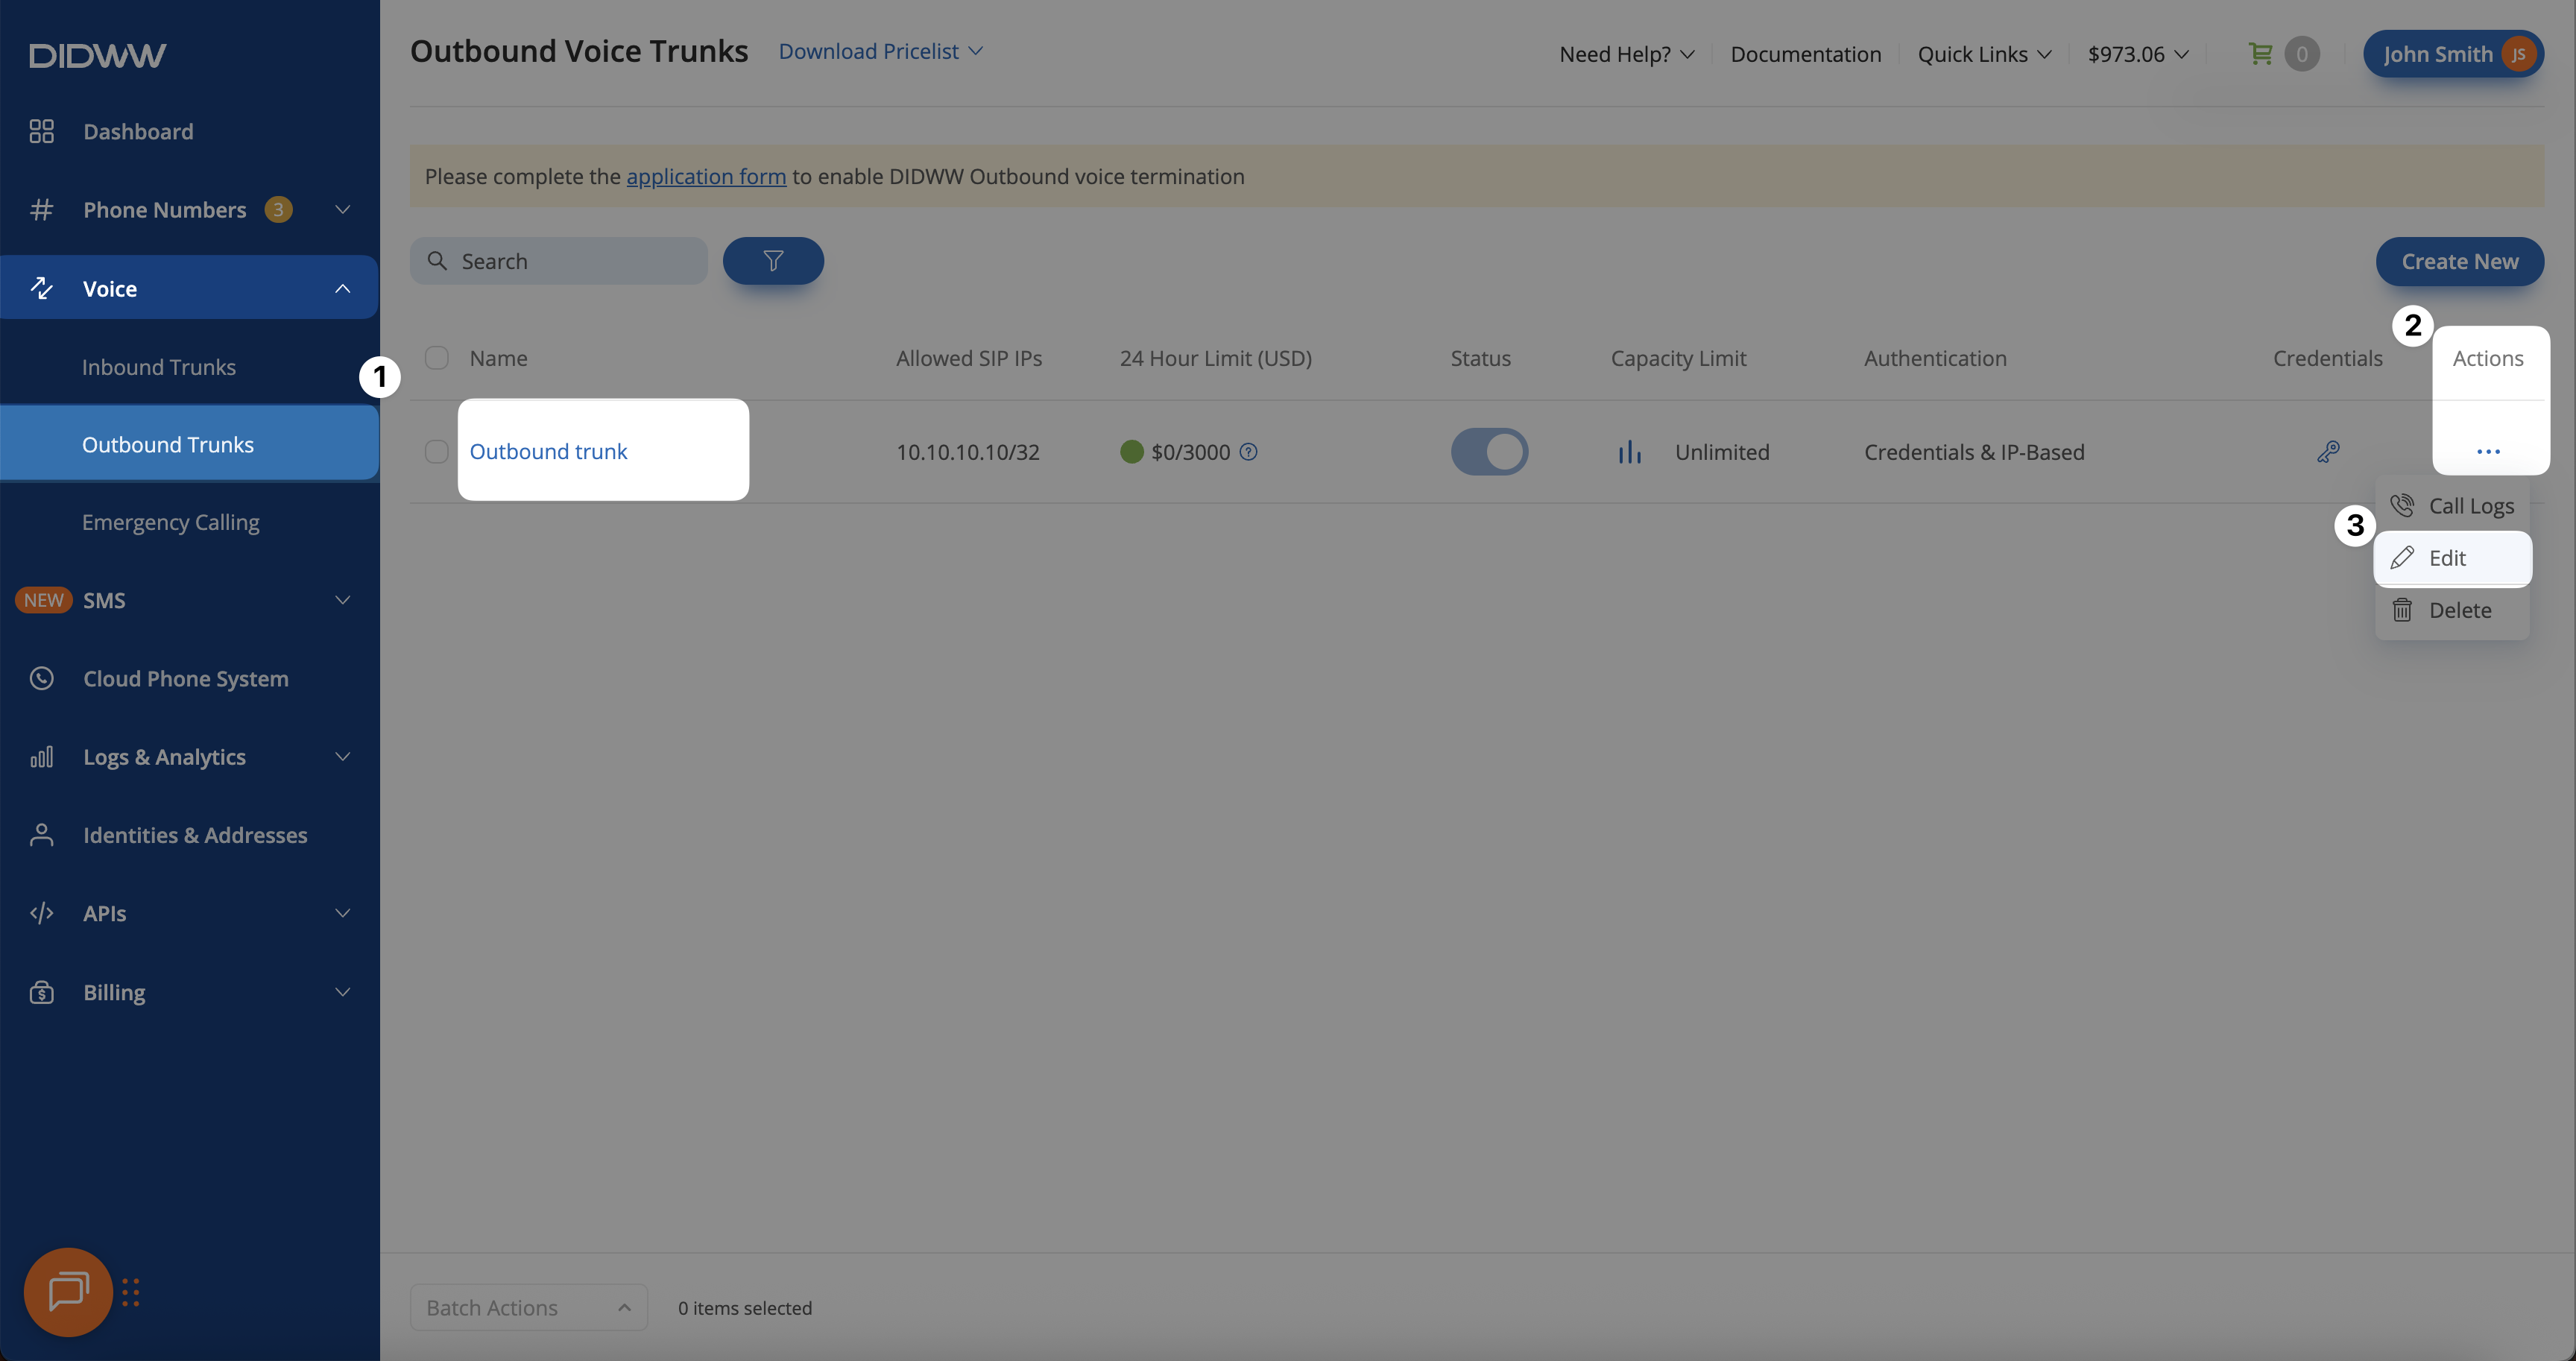Click the filter funnel button
The width and height of the screenshot is (2576, 1361).
(773, 261)
